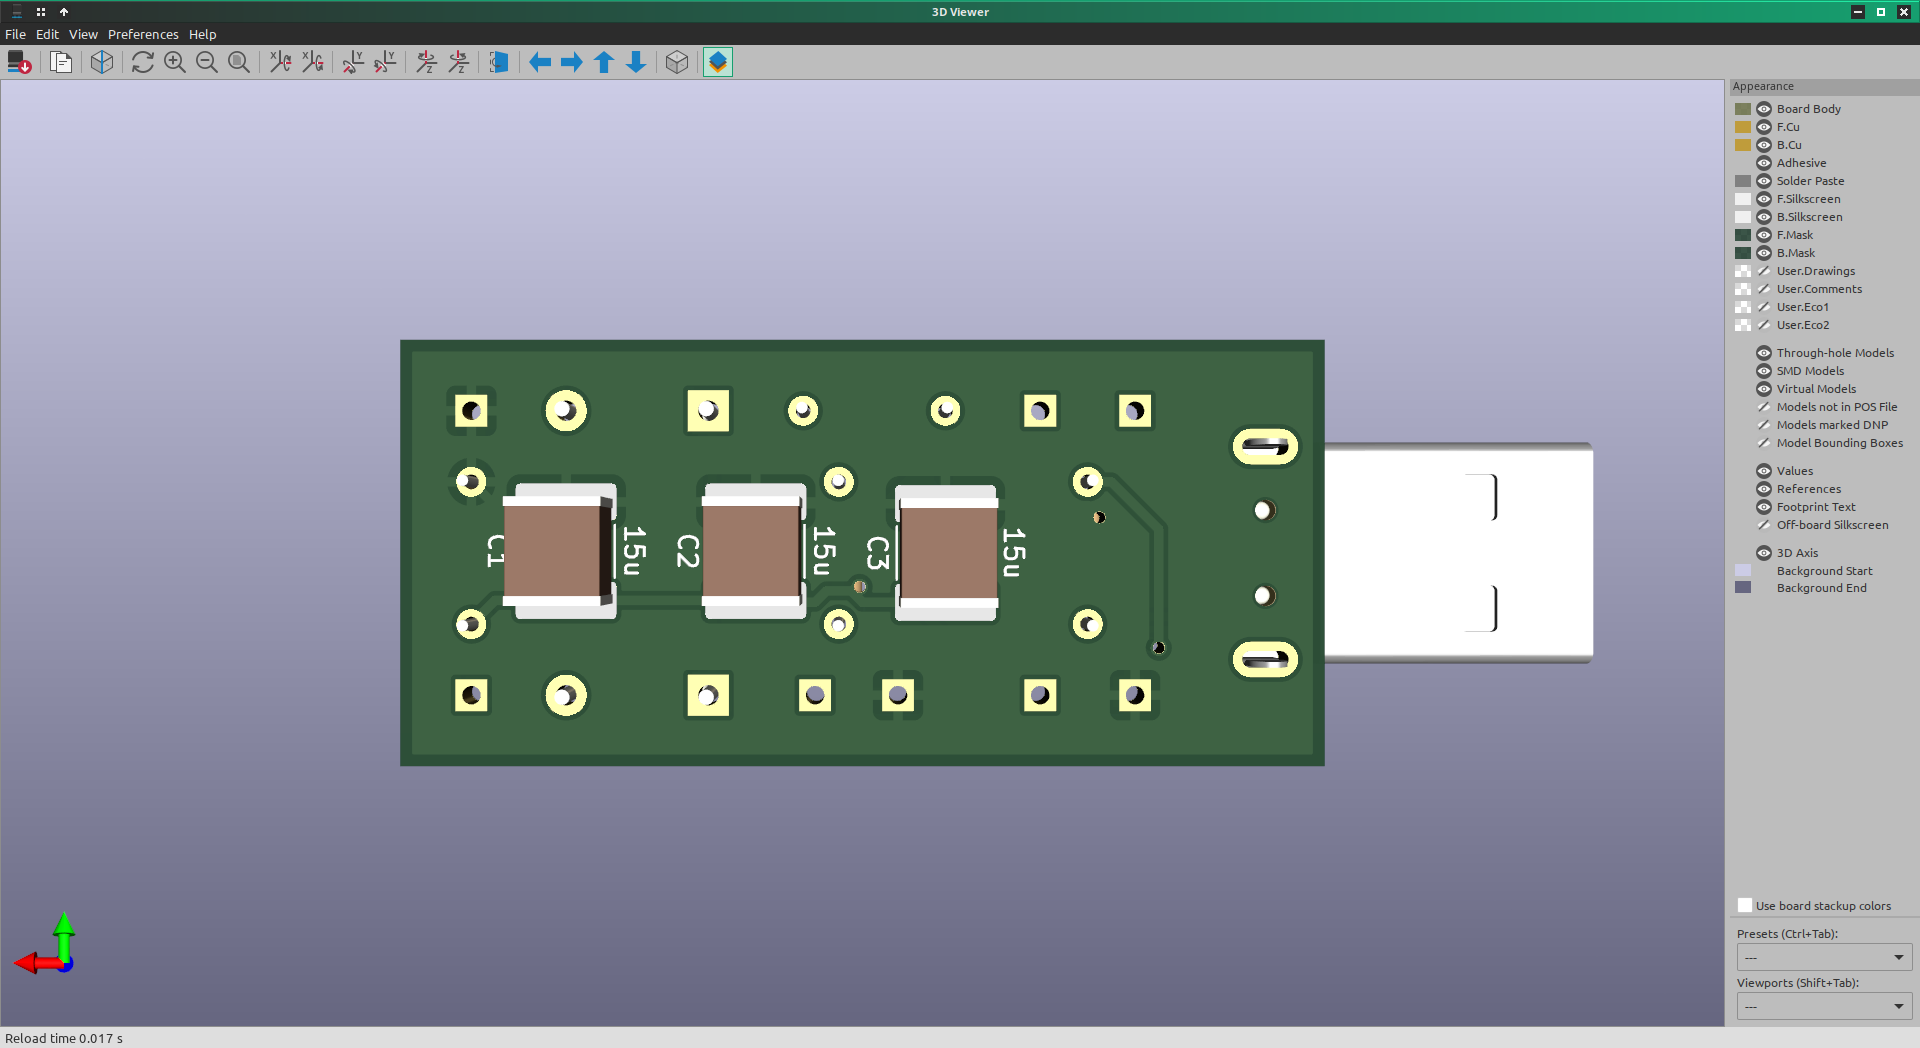Rotate Y clockwise using toolbar icon
This screenshot has height=1048, width=1920.
[354, 62]
